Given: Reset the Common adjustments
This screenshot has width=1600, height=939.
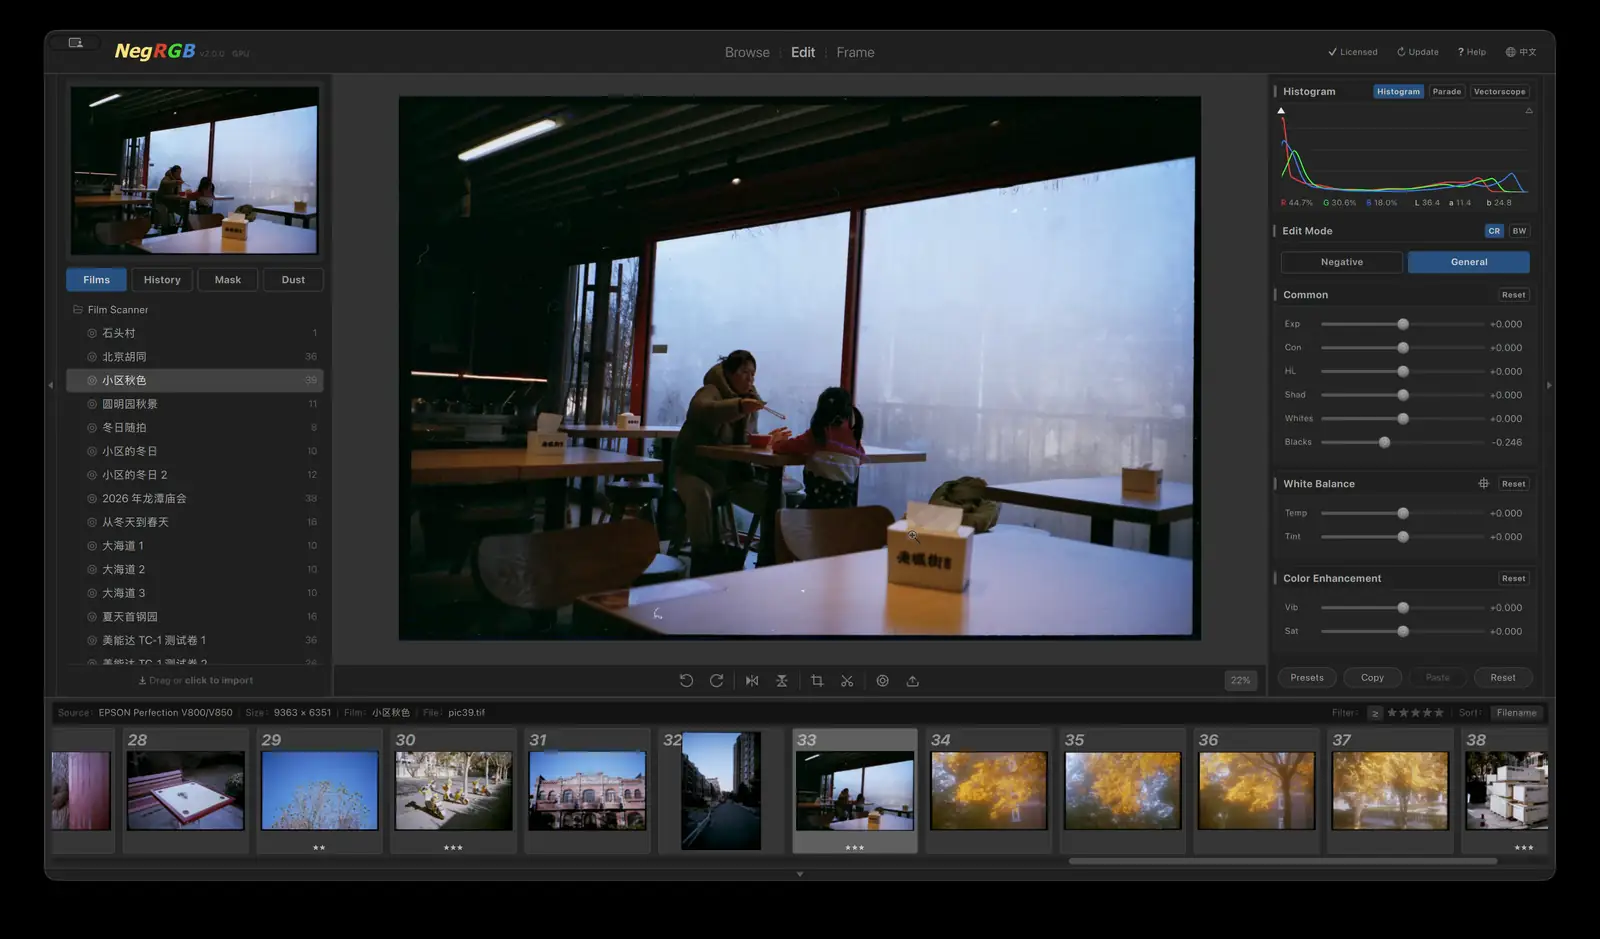Looking at the screenshot, I should click(1513, 295).
